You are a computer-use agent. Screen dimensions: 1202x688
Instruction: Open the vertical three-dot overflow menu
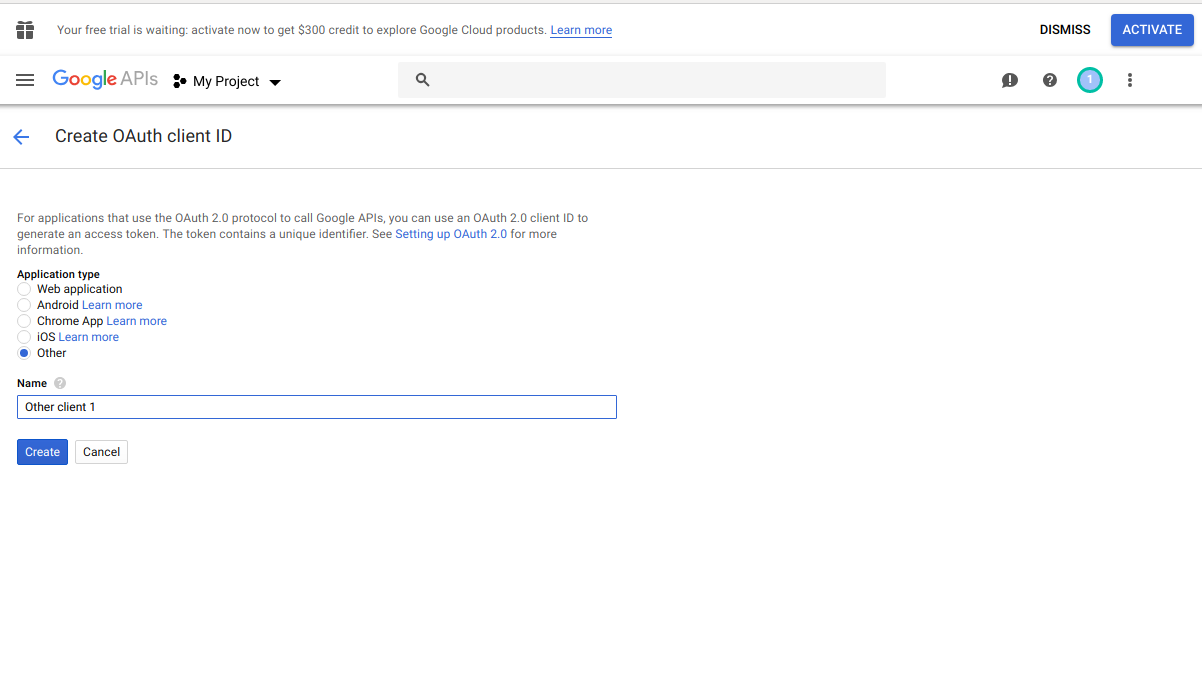[1129, 80]
